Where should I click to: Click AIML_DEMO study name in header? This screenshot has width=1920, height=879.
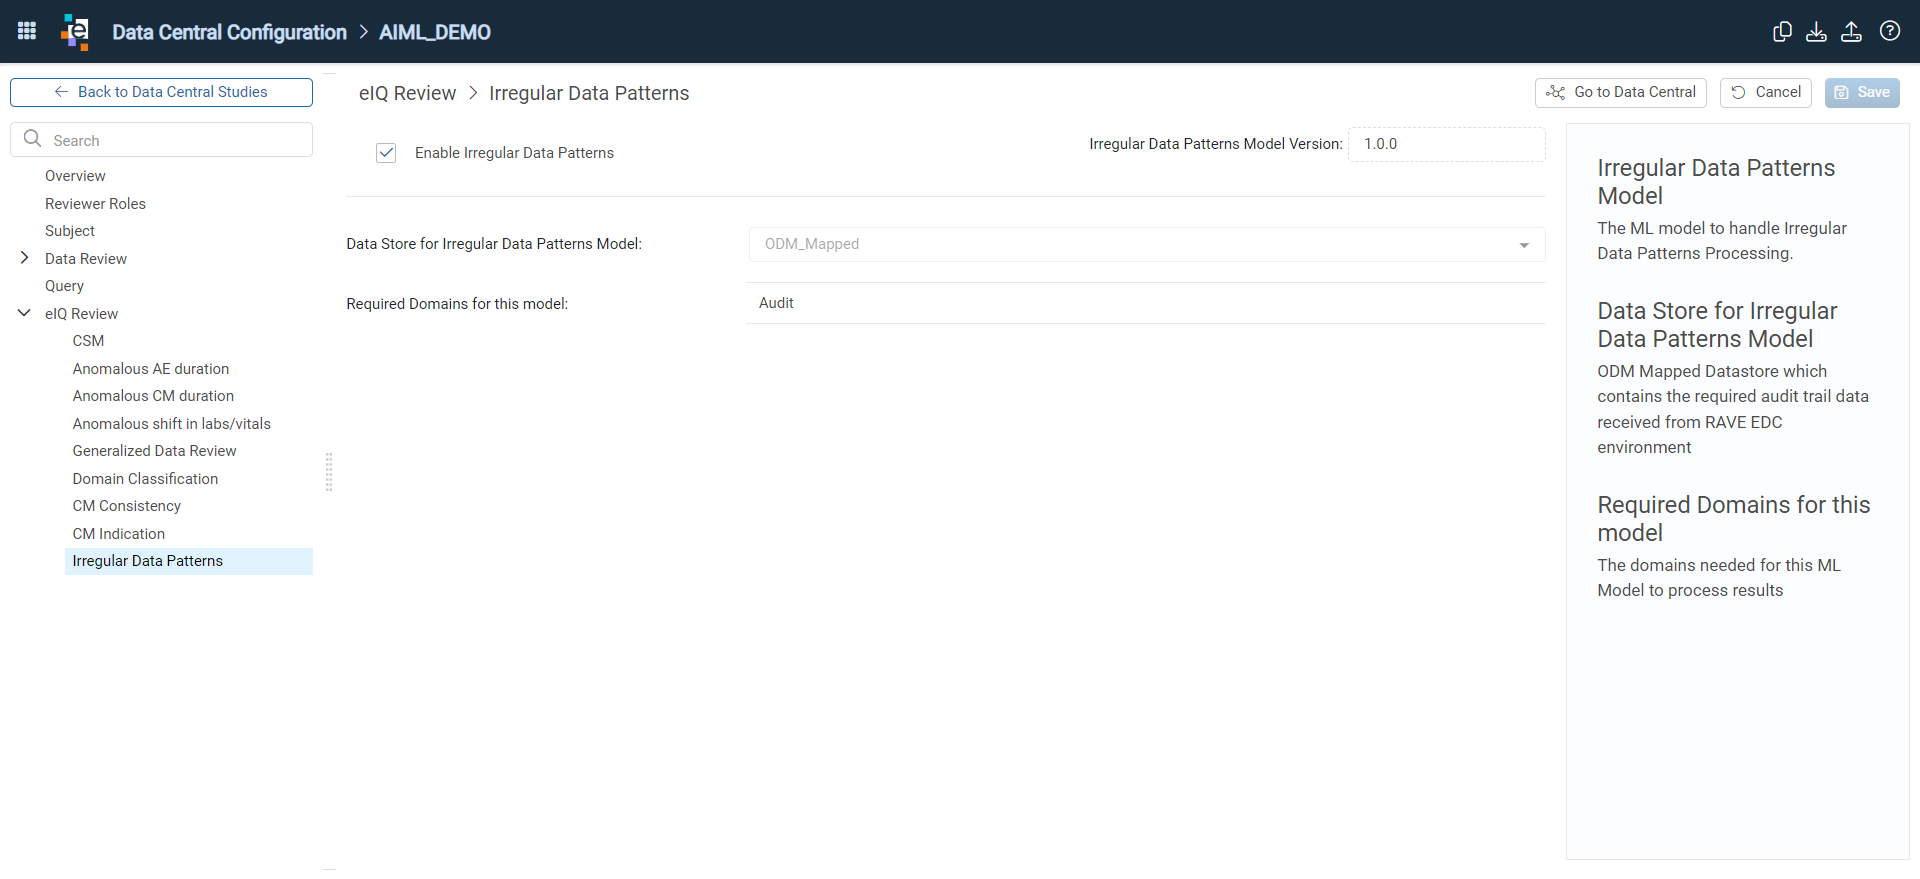pos(435,32)
